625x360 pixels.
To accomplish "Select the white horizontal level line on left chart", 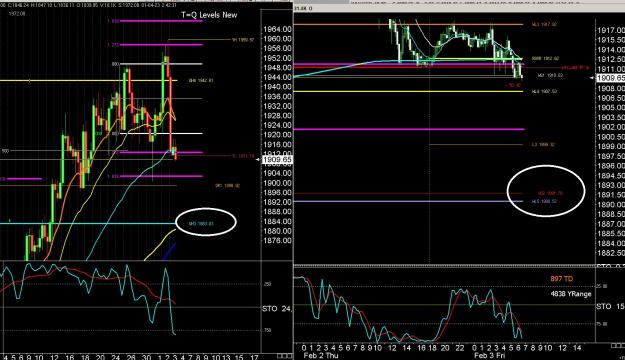I will click(x=161, y=134).
